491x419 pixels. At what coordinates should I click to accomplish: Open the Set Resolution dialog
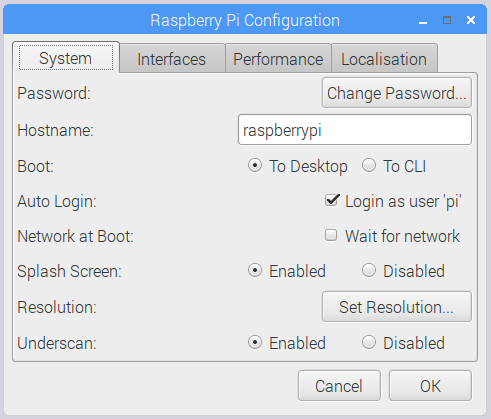(397, 307)
